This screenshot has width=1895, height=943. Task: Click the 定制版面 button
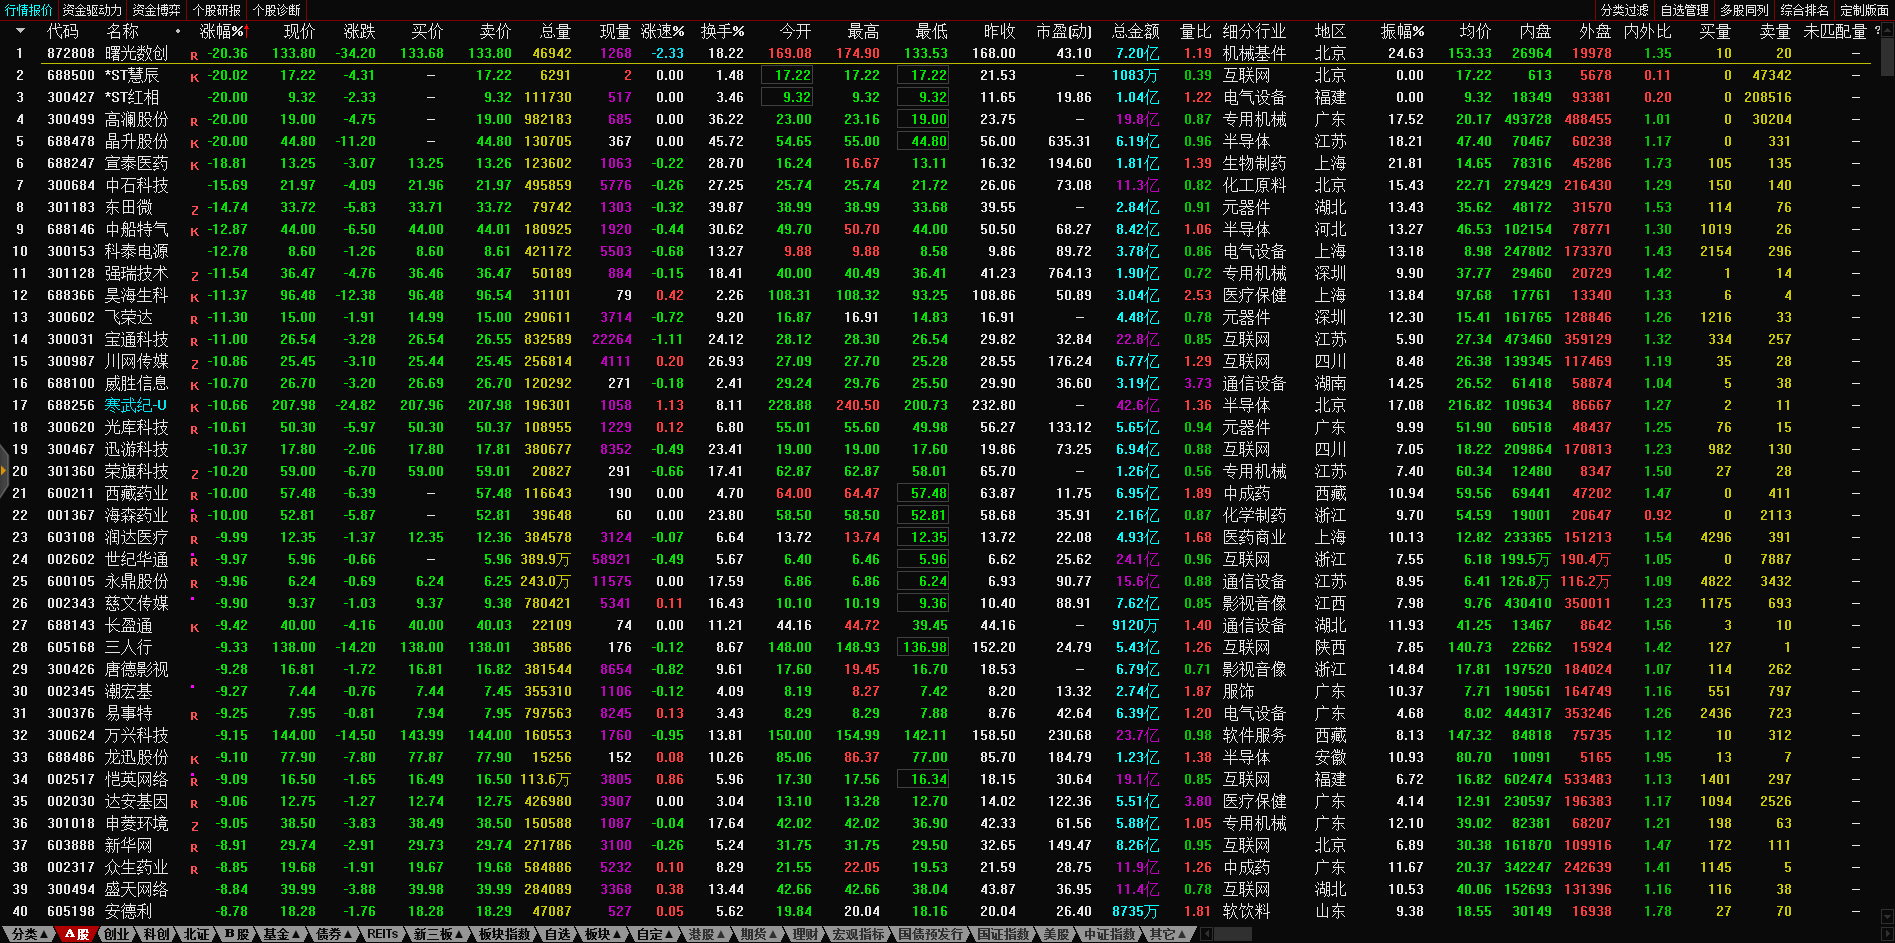pos(1864,10)
